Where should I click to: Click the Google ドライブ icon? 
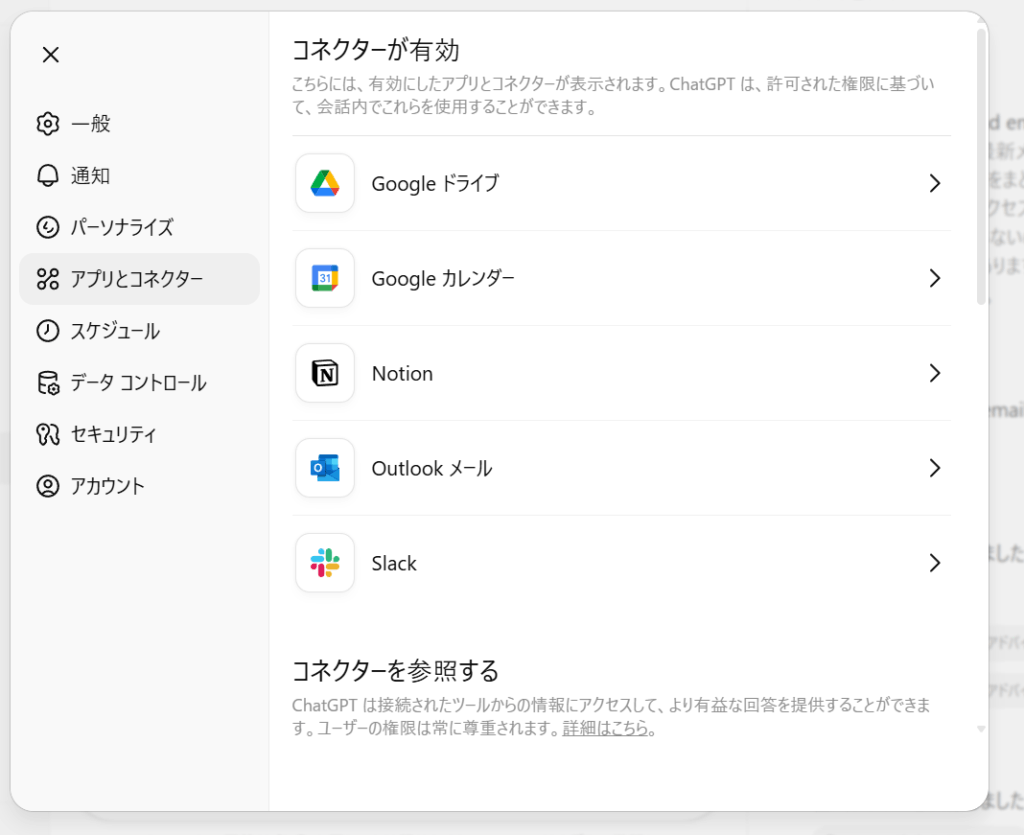(x=324, y=184)
